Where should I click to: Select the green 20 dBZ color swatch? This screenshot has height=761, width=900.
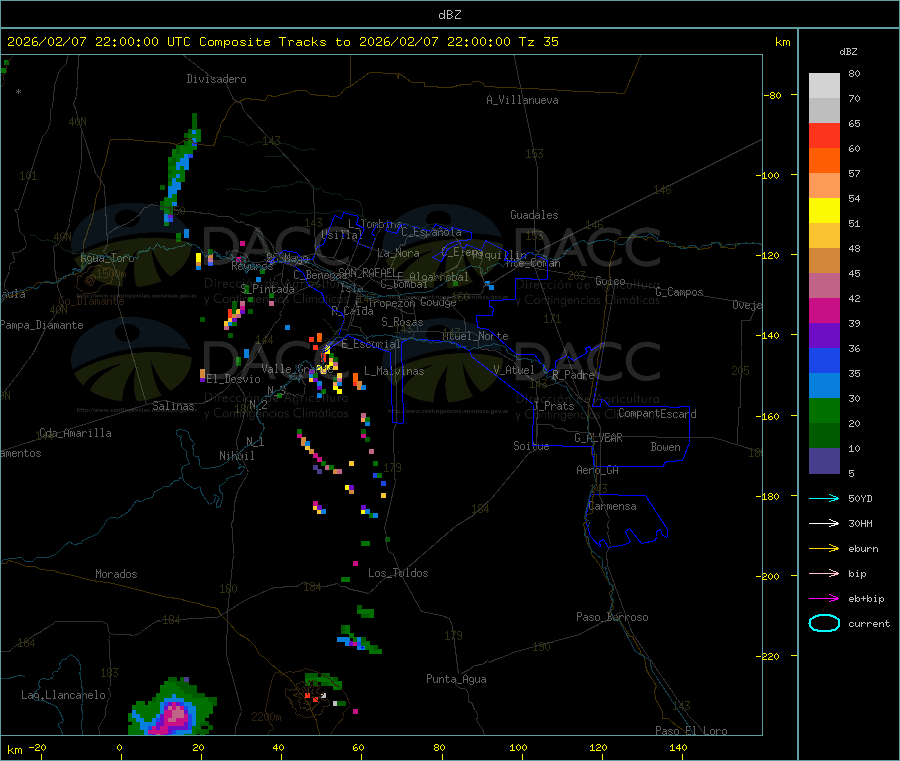[x=824, y=410]
